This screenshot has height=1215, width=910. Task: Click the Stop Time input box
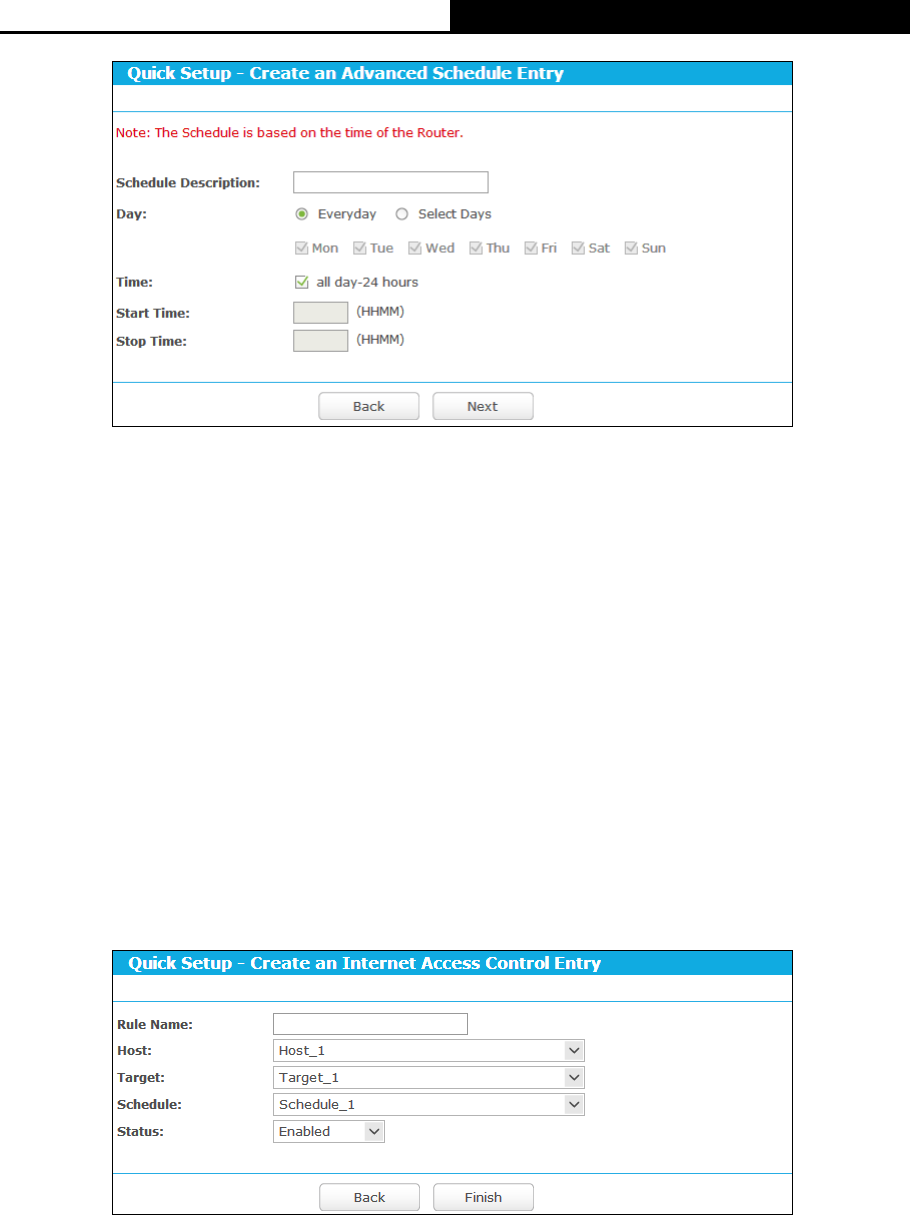click(x=320, y=341)
